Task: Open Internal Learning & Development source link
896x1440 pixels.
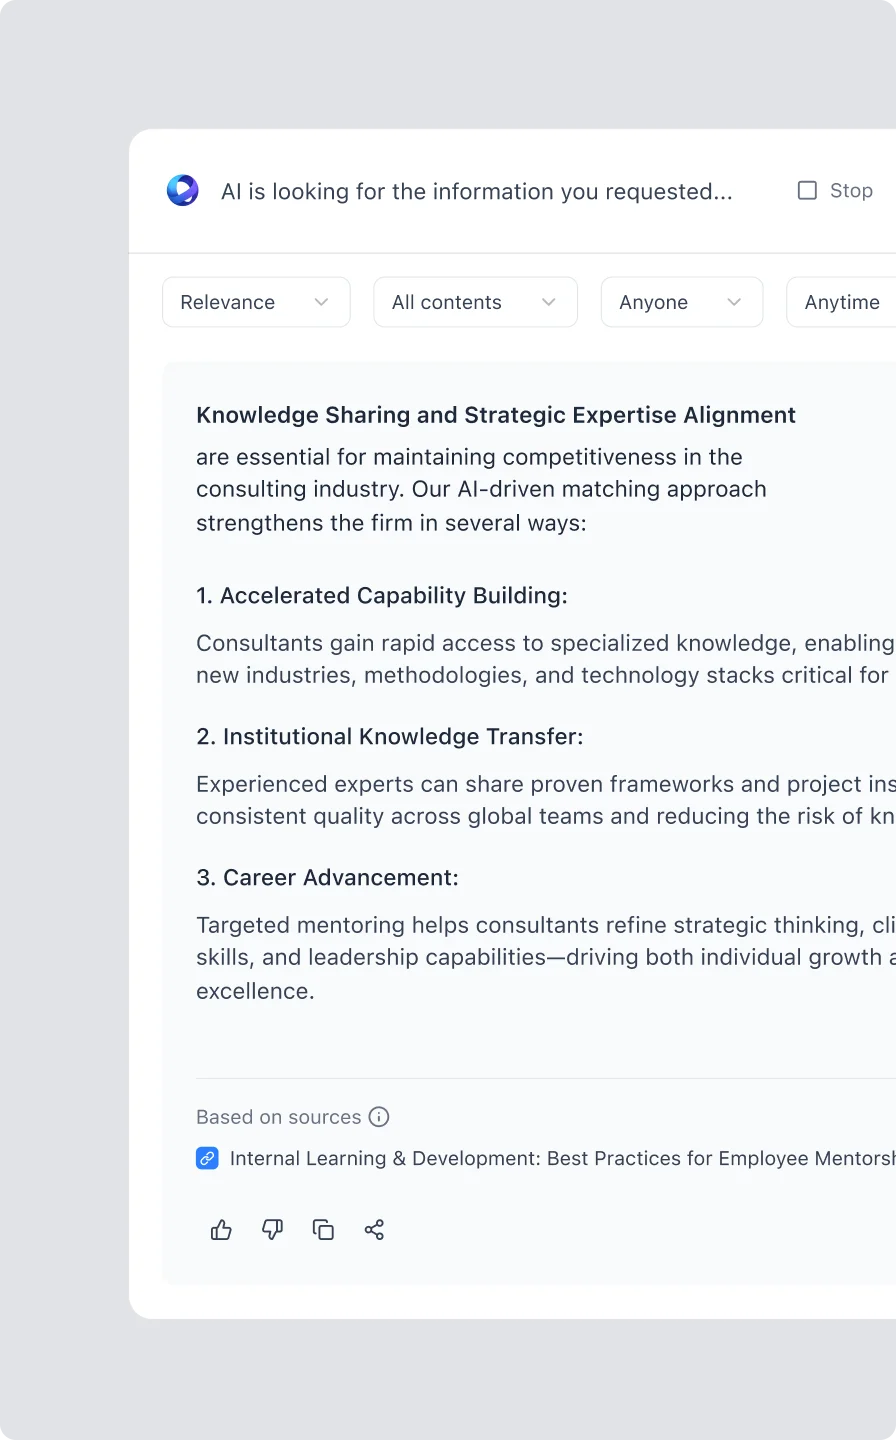Action: [563, 1158]
